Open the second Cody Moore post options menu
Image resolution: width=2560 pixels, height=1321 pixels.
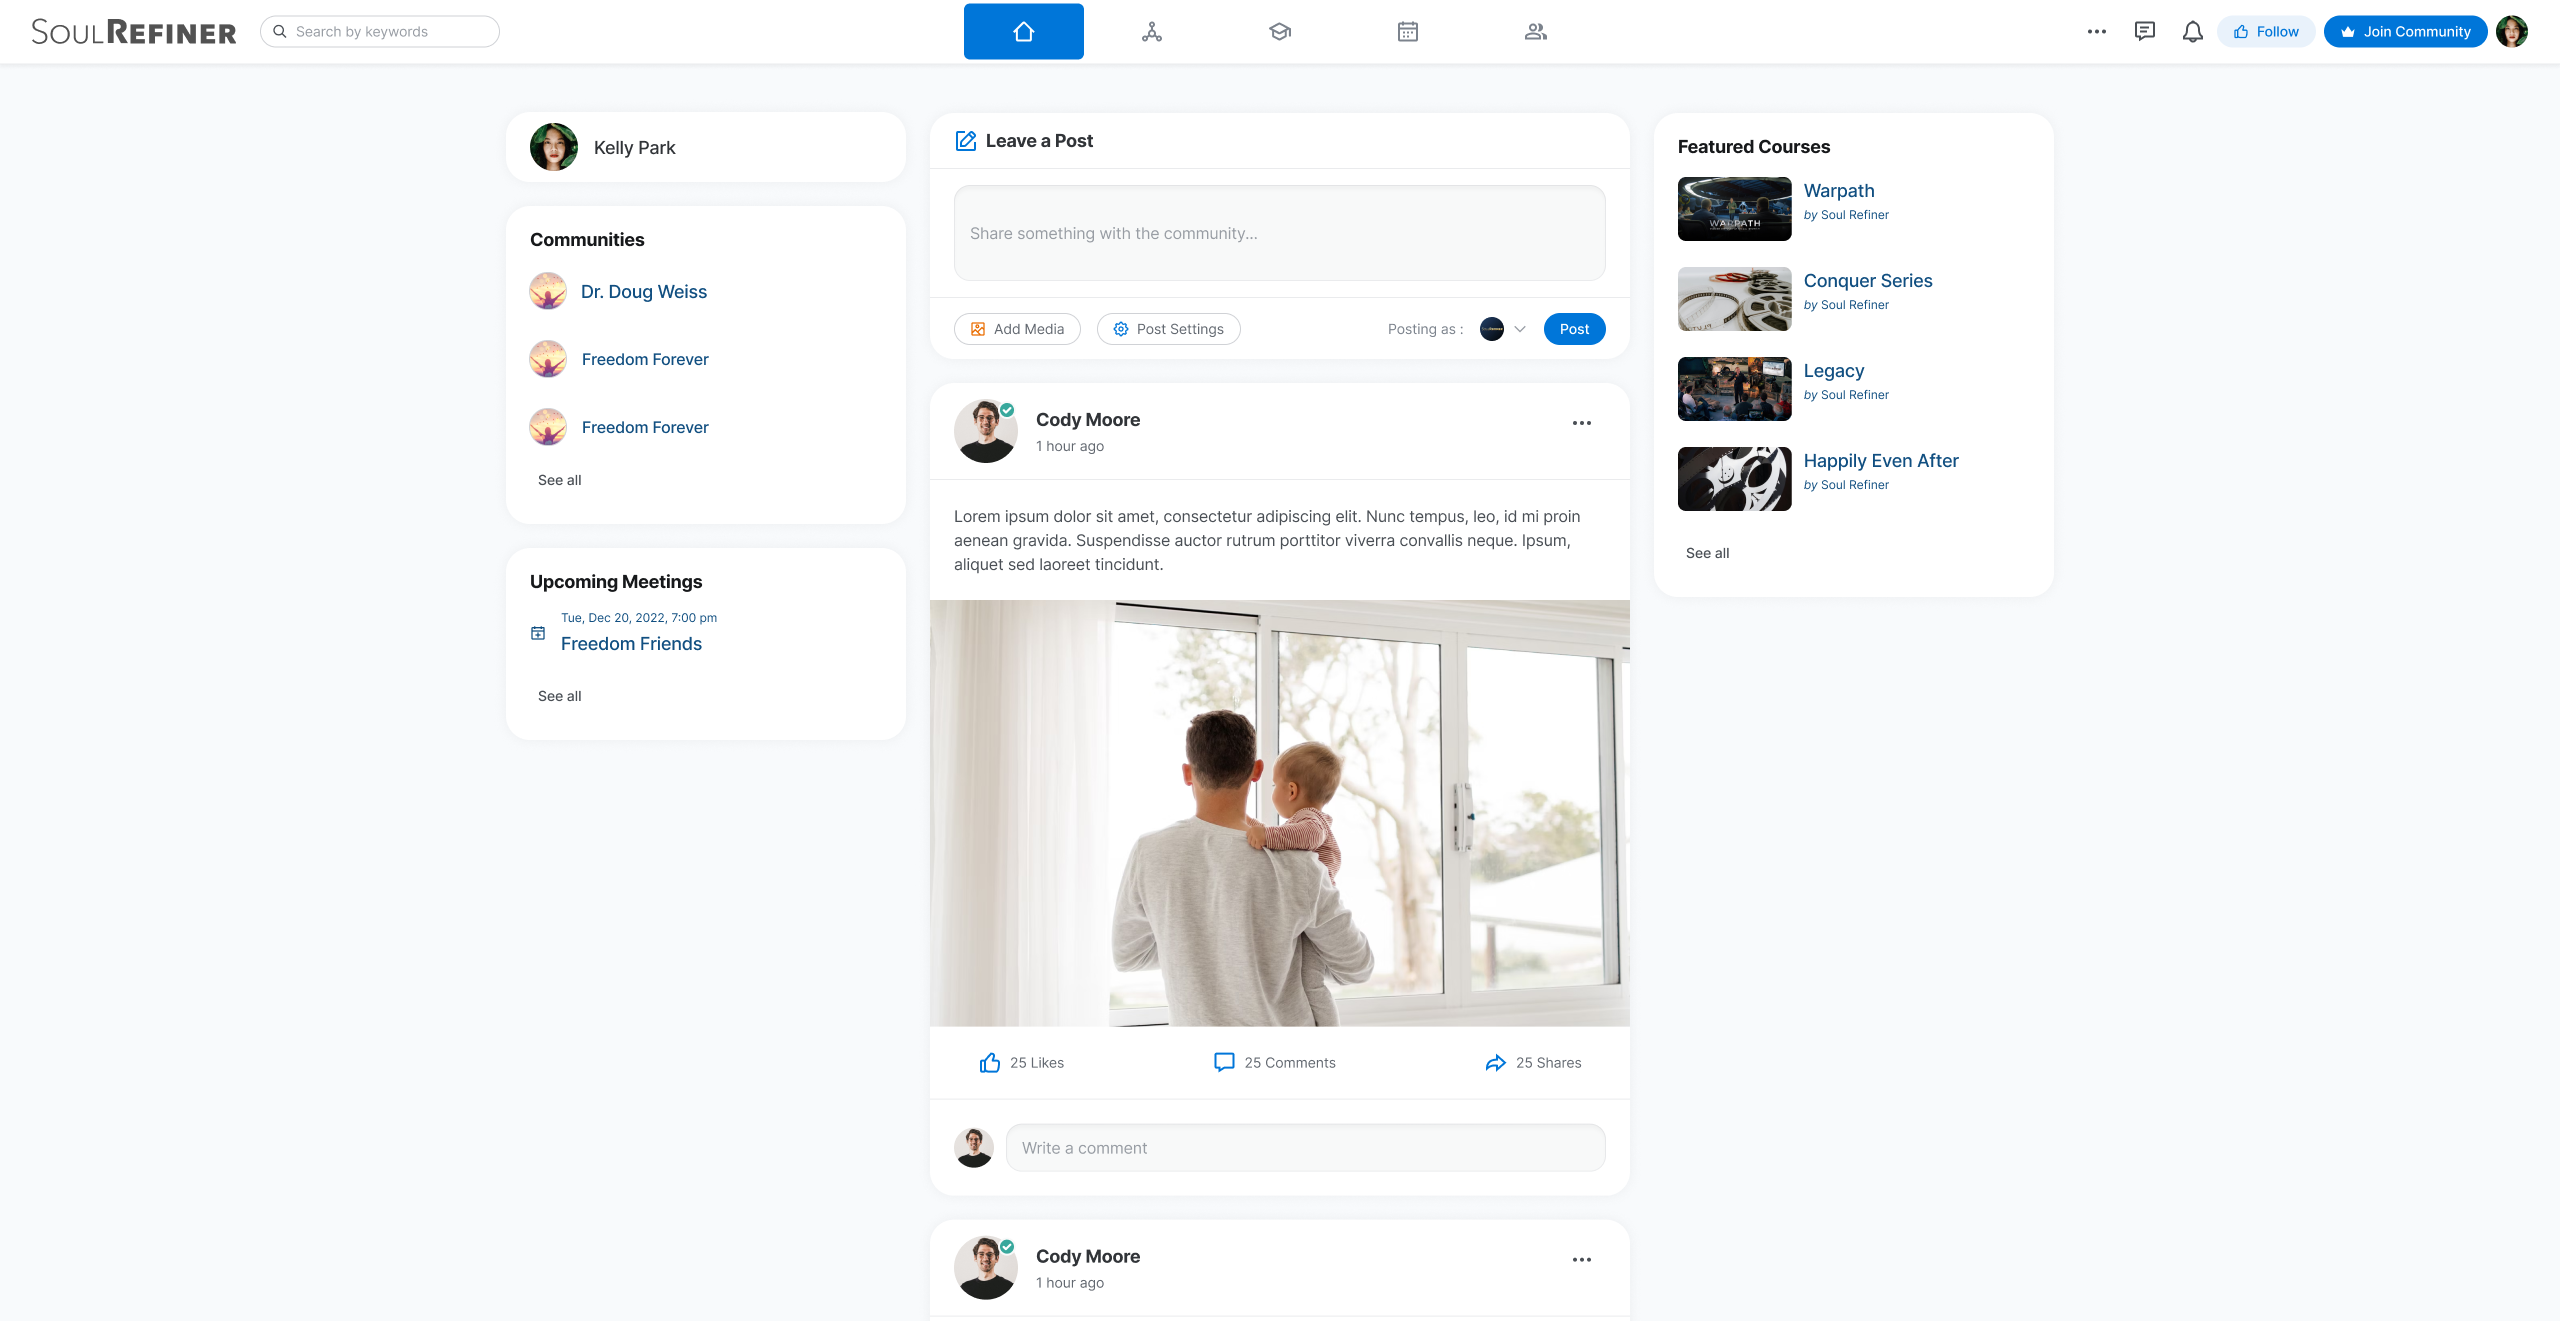point(1582,1260)
